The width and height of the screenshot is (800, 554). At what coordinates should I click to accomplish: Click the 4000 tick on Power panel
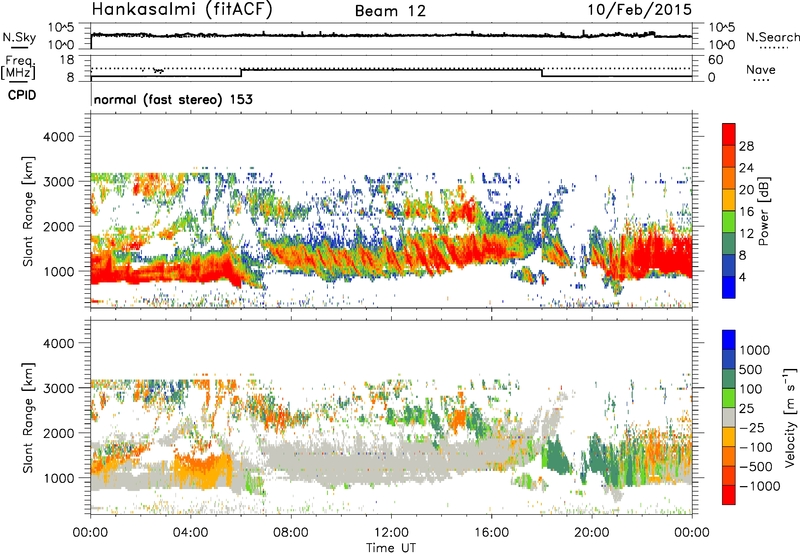point(59,137)
